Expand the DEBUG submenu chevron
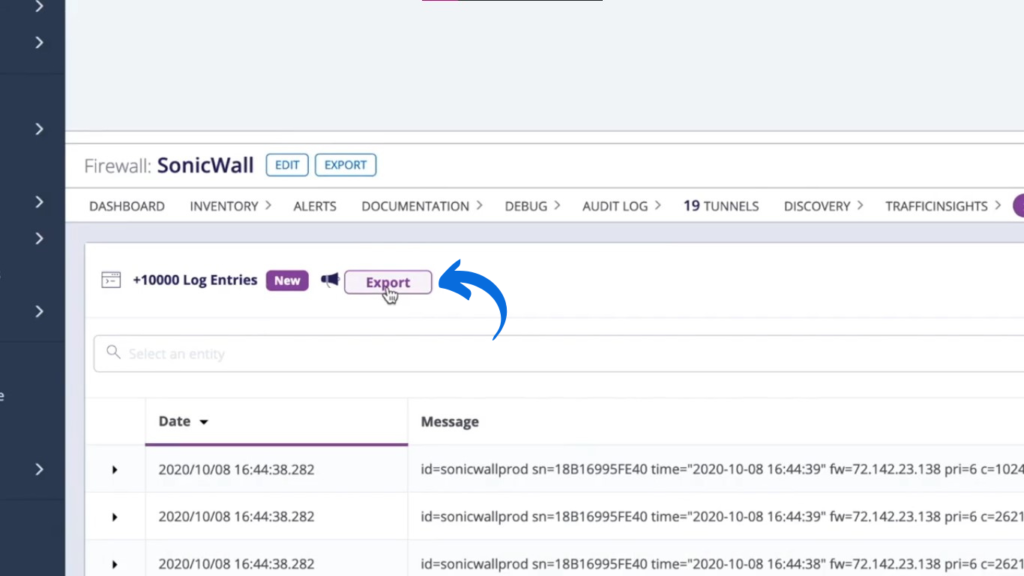 (x=556, y=206)
